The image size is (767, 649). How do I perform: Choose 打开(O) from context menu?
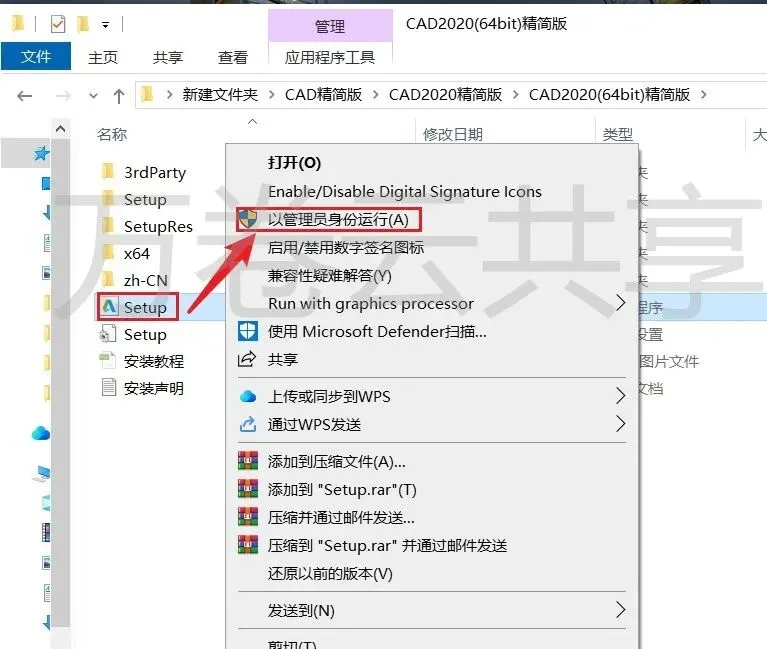coord(294,162)
